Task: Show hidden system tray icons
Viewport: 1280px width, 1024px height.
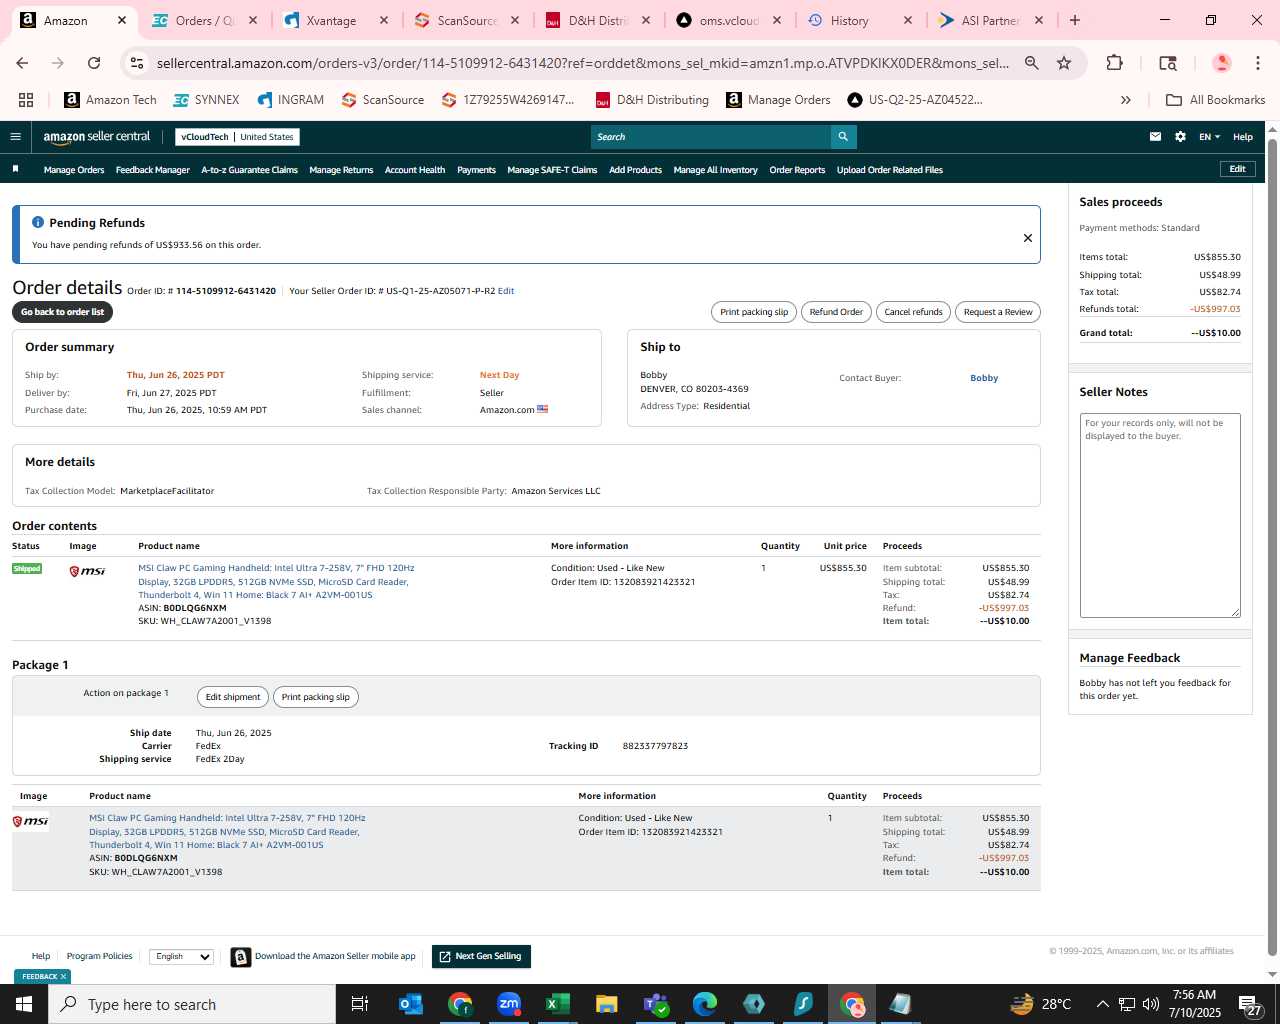Action: [1102, 1004]
